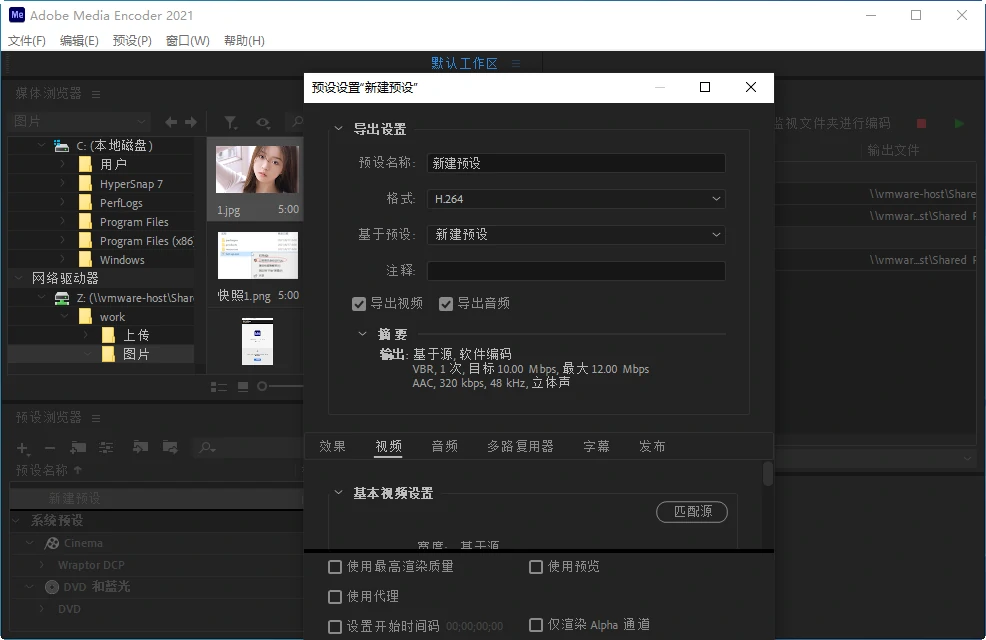Select the 1.jpg thumbnail
The width and height of the screenshot is (986, 640).
click(257, 170)
